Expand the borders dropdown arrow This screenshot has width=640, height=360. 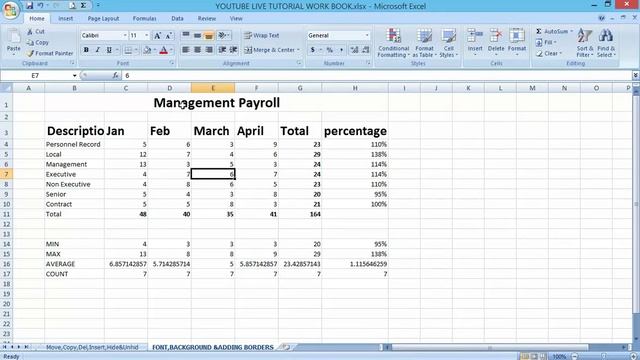click(136, 50)
